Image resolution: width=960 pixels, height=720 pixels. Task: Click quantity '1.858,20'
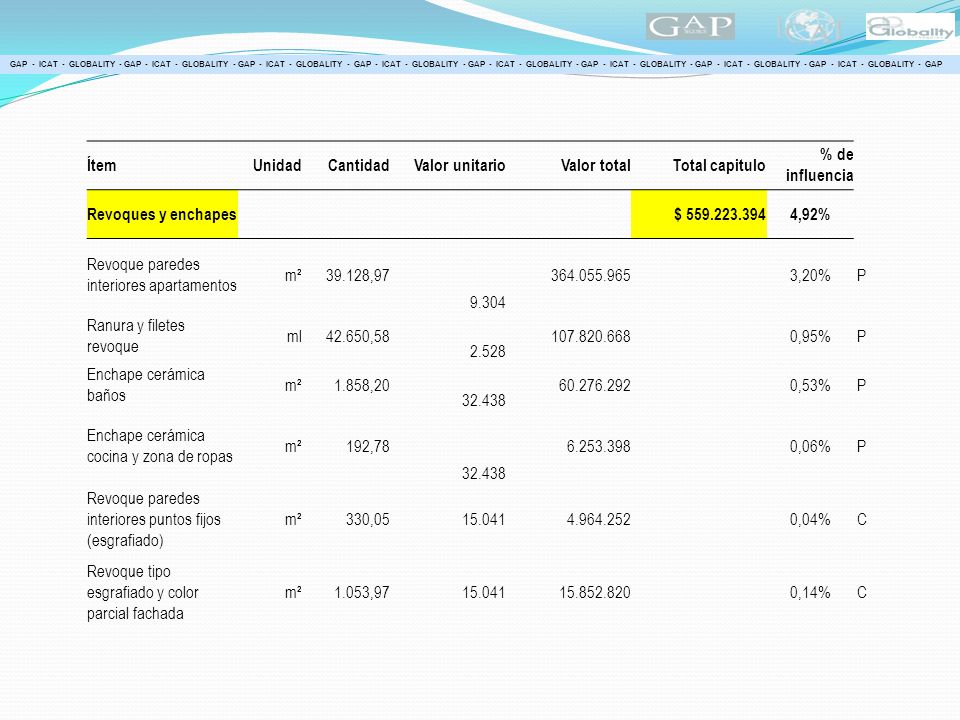pyautogui.click(x=362, y=386)
